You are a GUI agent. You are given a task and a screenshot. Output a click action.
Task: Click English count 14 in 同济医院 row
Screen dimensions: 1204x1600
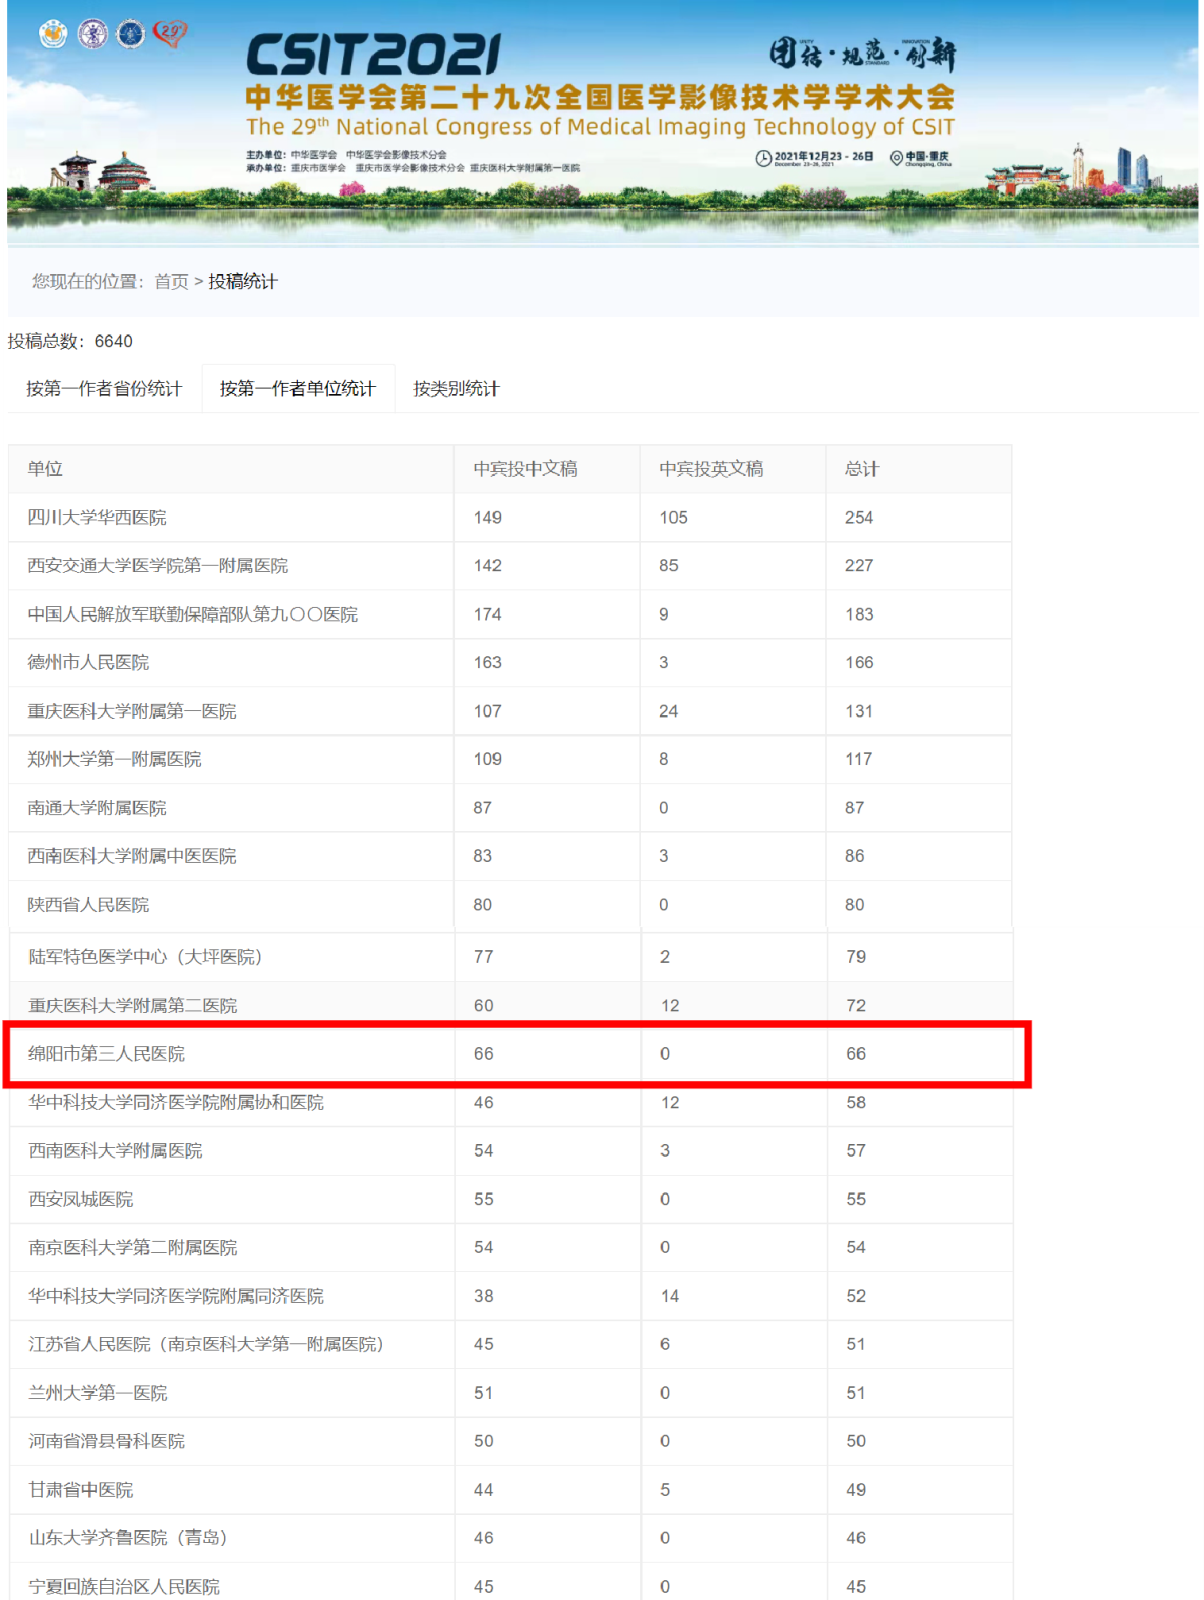point(670,1296)
